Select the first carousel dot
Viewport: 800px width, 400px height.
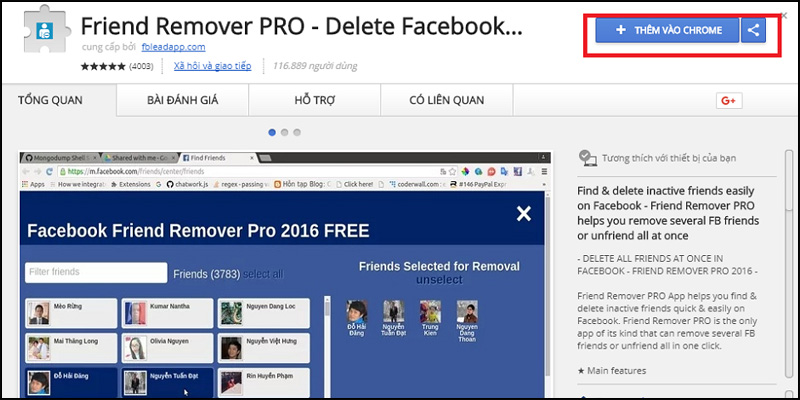[x=272, y=132]
